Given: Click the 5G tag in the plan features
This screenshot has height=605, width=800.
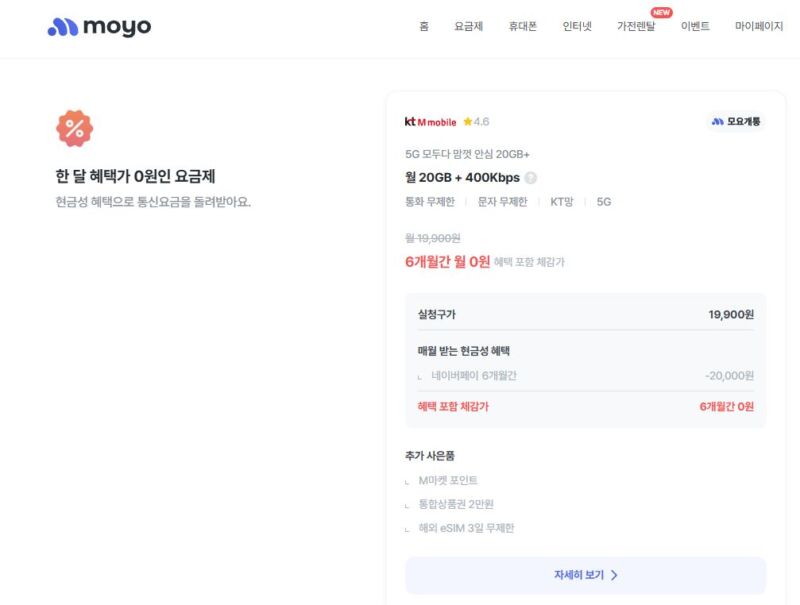Looking at the screenshot, I should click(604, 202).
